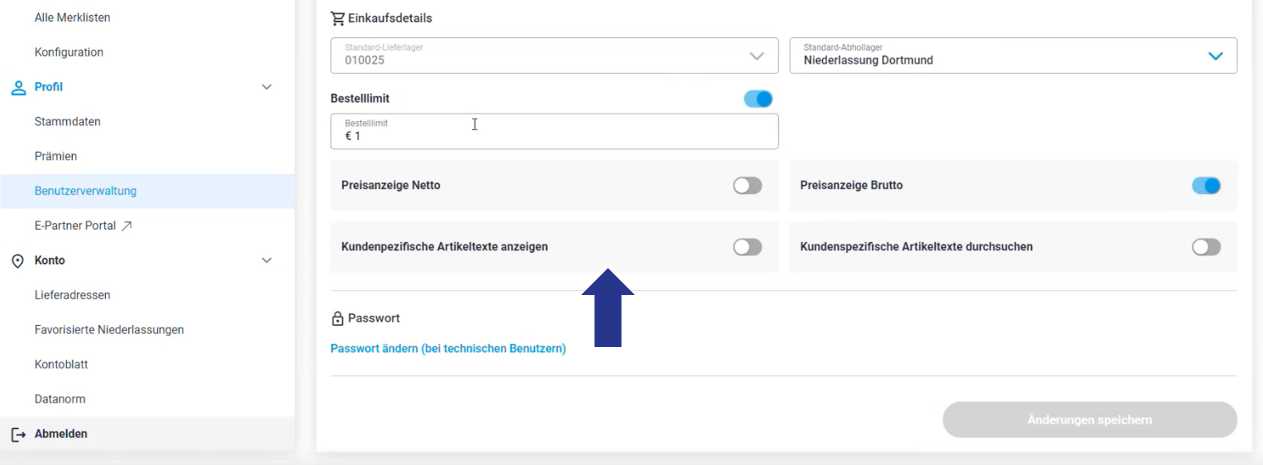The height and width of the screenshot is (465, 1263).
Task: Click the external link icon beside E-Partner Portal
Action: pos(127,226)
